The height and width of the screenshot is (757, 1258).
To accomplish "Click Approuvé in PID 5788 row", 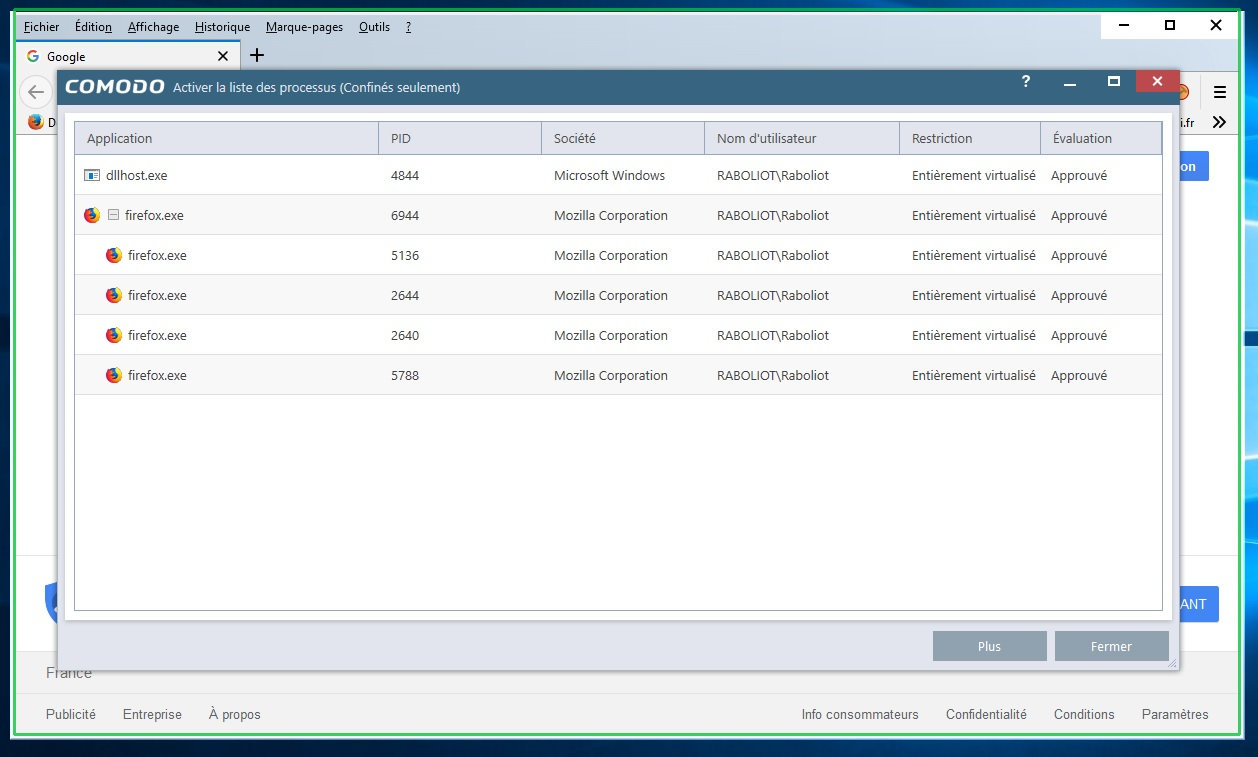I will pos(1079,375).
